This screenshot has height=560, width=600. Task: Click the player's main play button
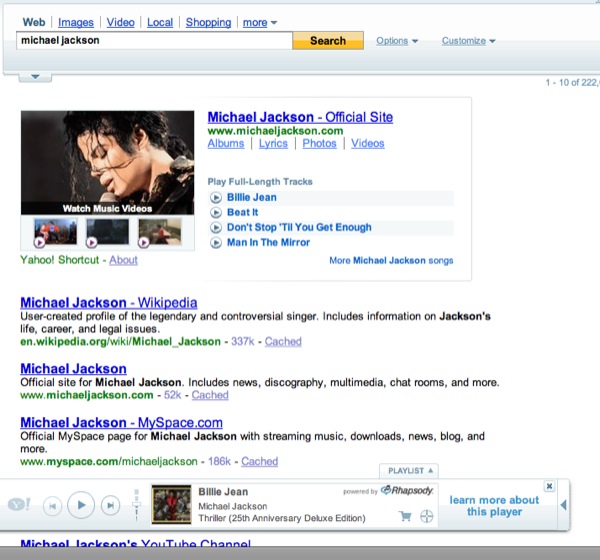point(81,505)
